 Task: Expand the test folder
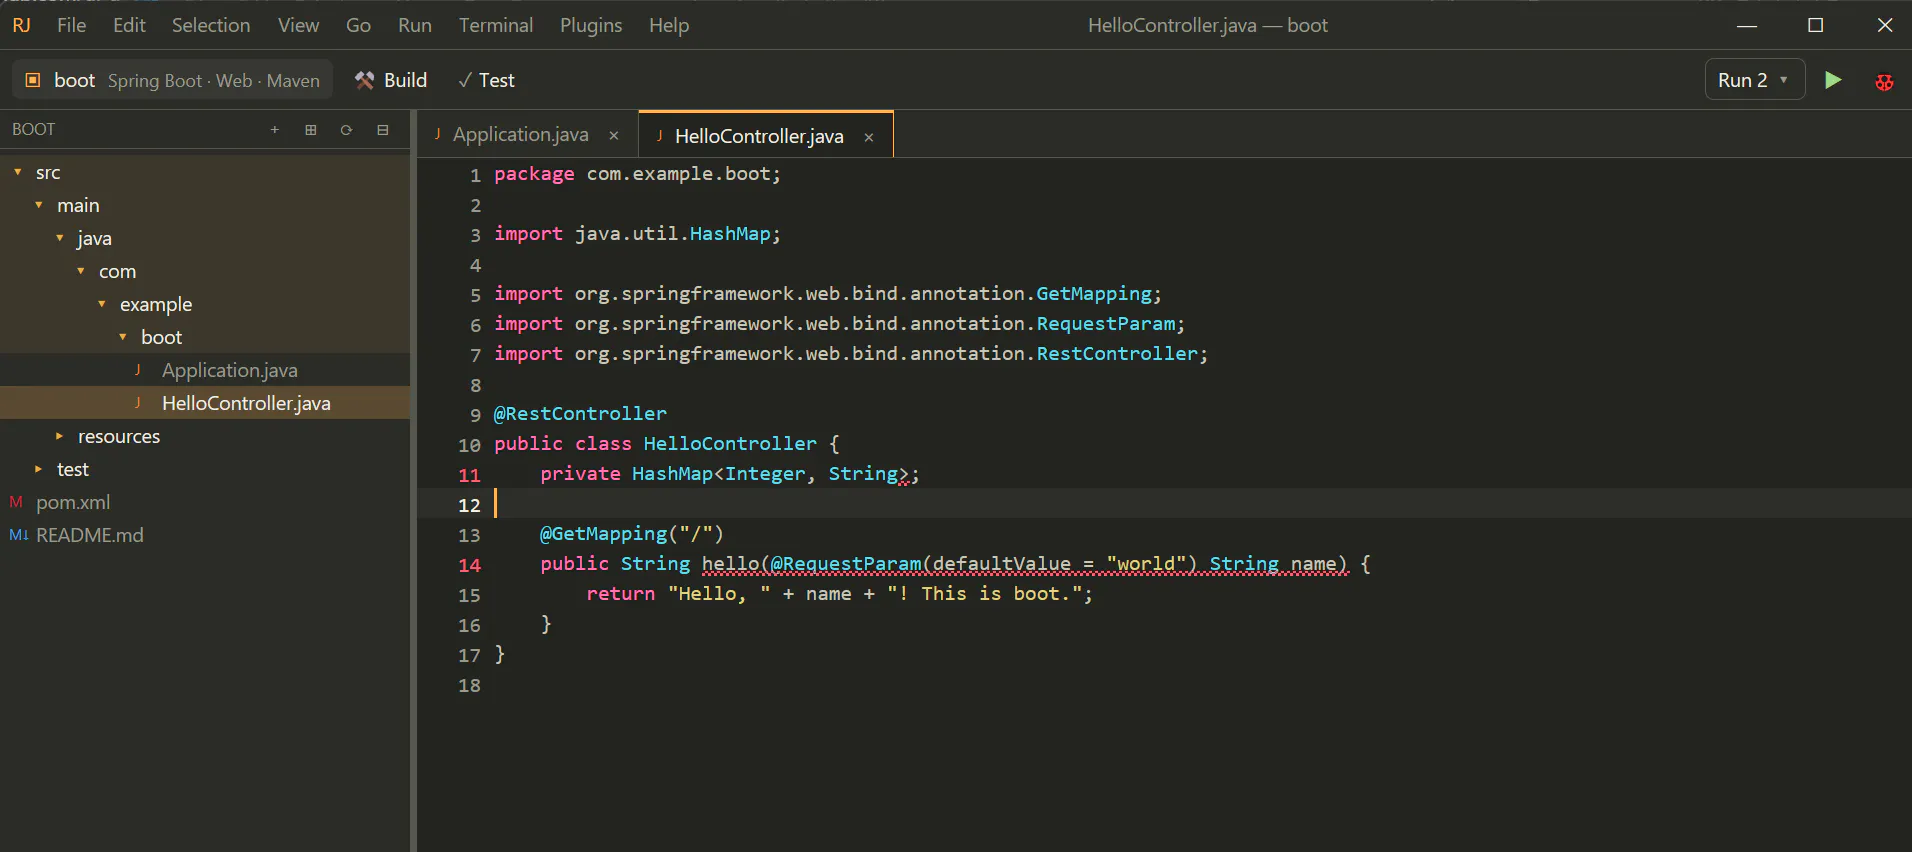39,469
